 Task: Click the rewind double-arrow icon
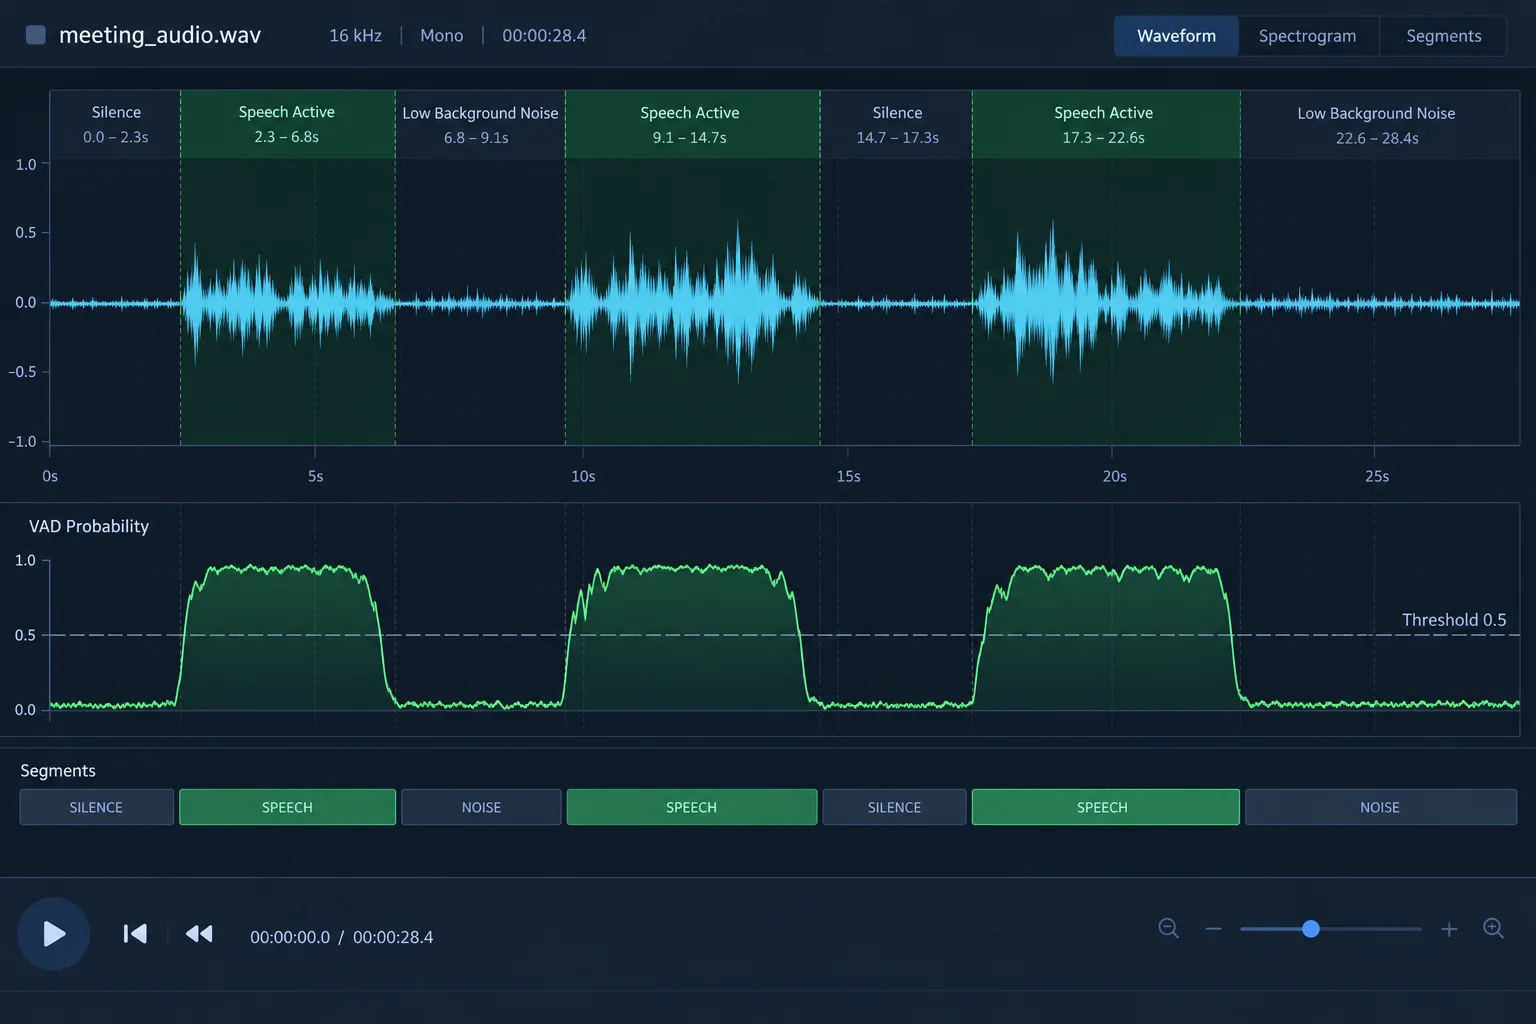click(x=199, y=934)
